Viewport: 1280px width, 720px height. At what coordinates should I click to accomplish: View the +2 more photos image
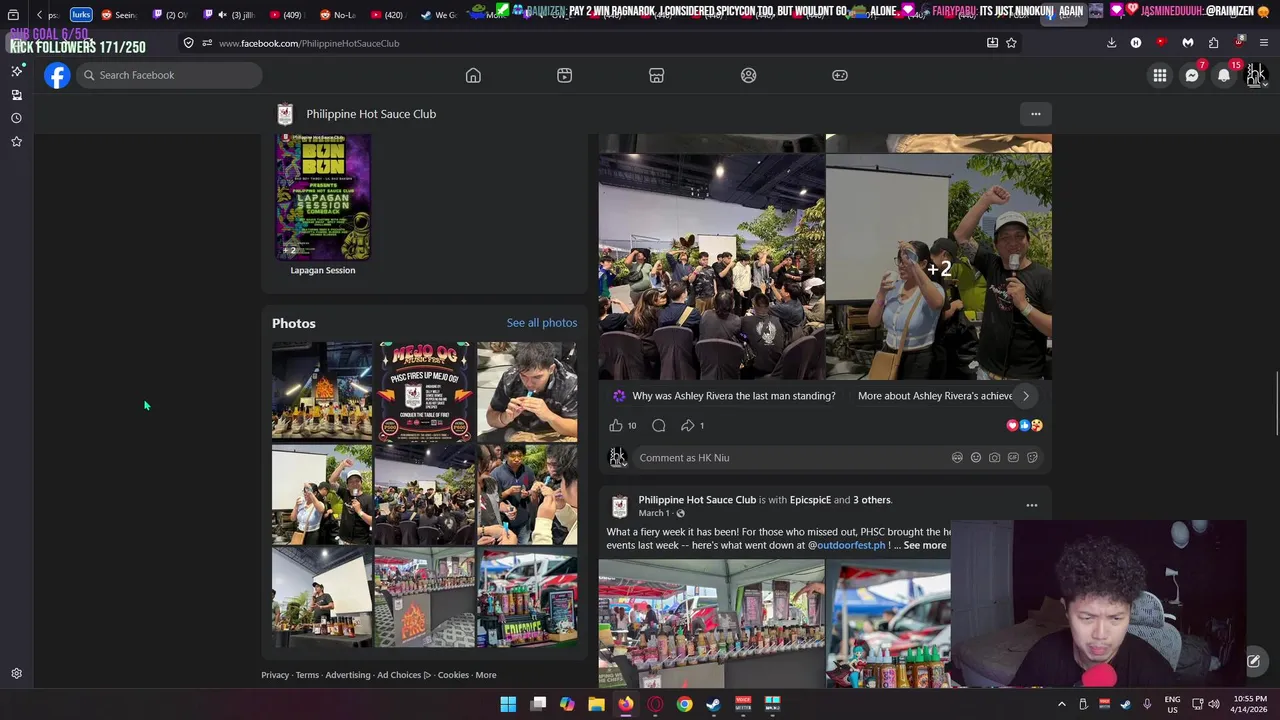[939, 268]
